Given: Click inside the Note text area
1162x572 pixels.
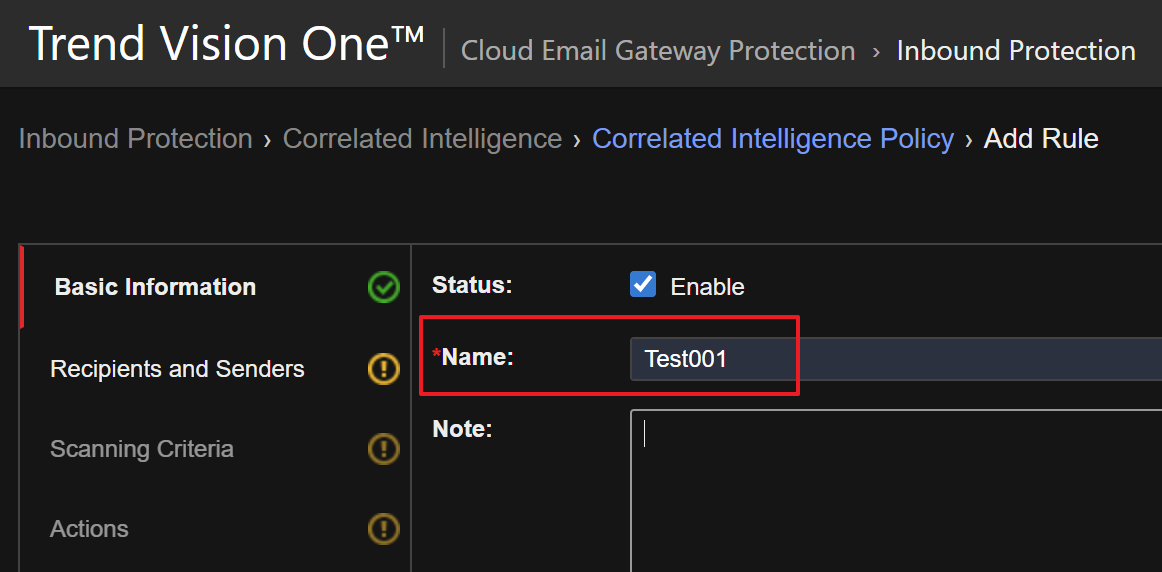Looking at the screenshot, I should (x=895, y=490).
